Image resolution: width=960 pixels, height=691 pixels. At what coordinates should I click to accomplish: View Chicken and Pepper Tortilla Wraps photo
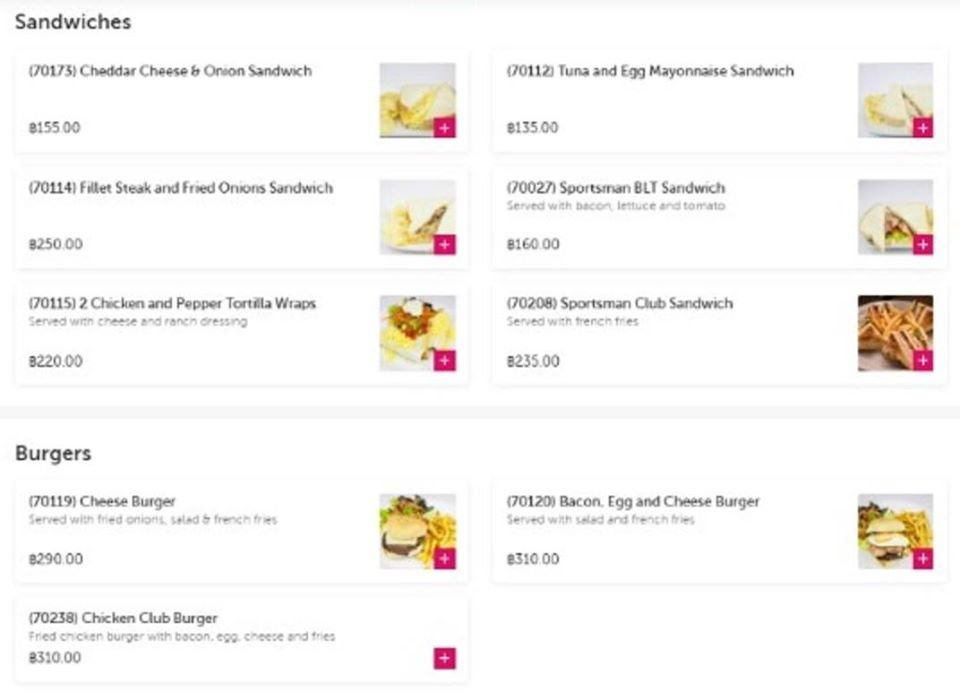tap(418, 333)
